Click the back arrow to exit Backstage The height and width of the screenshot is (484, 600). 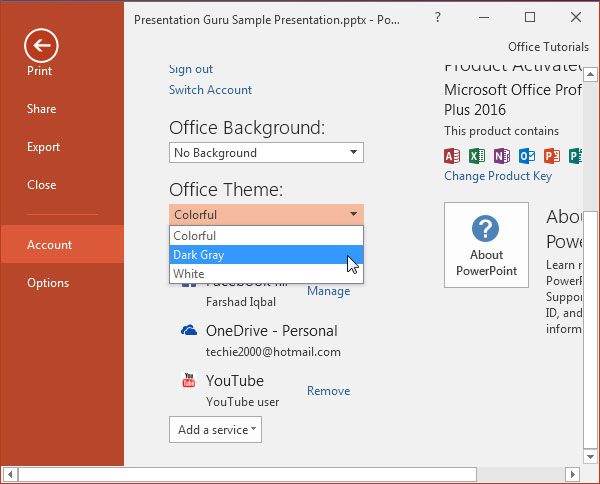[41, 45]
